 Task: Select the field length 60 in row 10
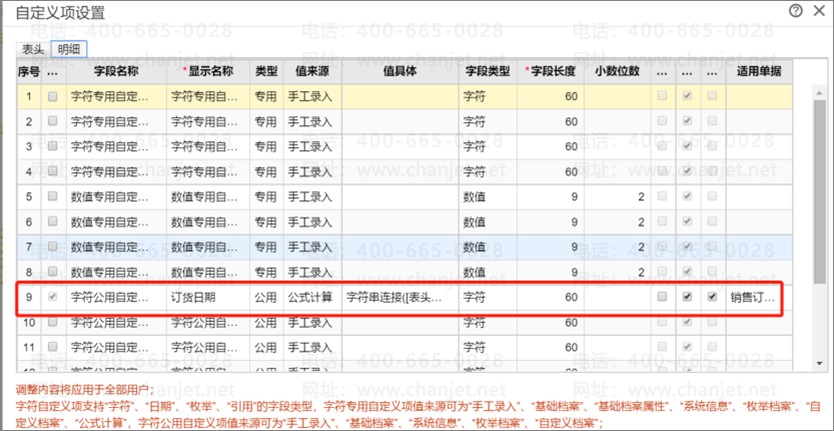click(x=551, y=322)
